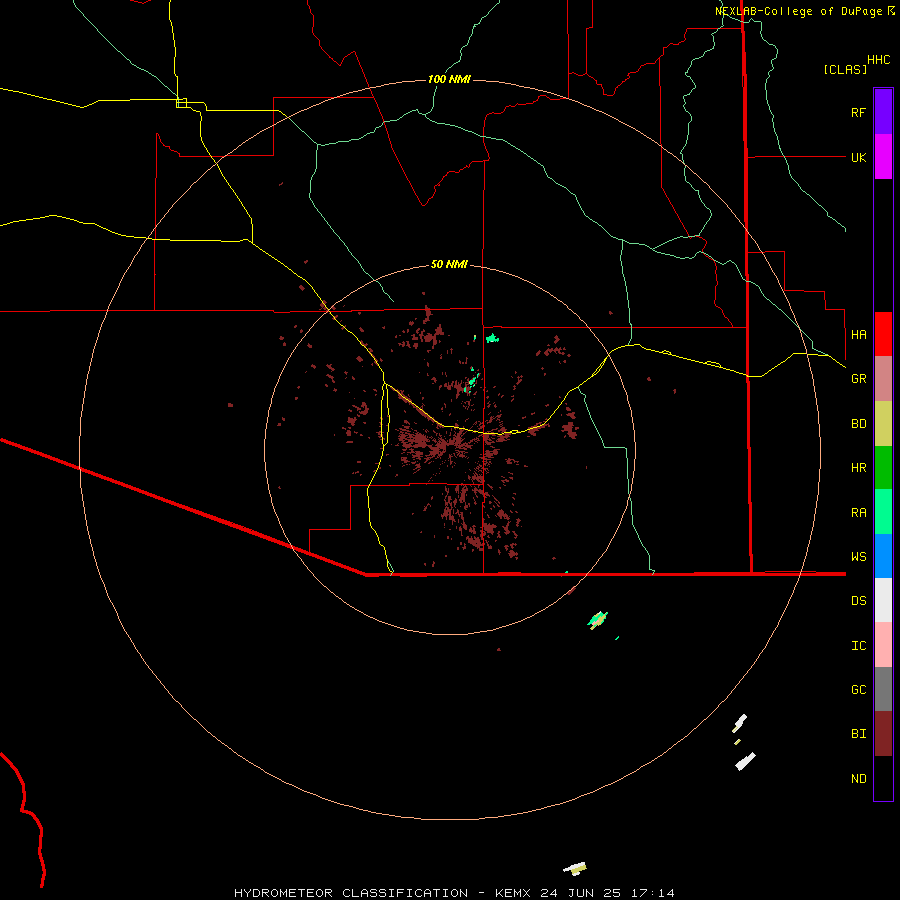Click the mint green RA legend swatch
900x900 pixels.
point(883,512)
